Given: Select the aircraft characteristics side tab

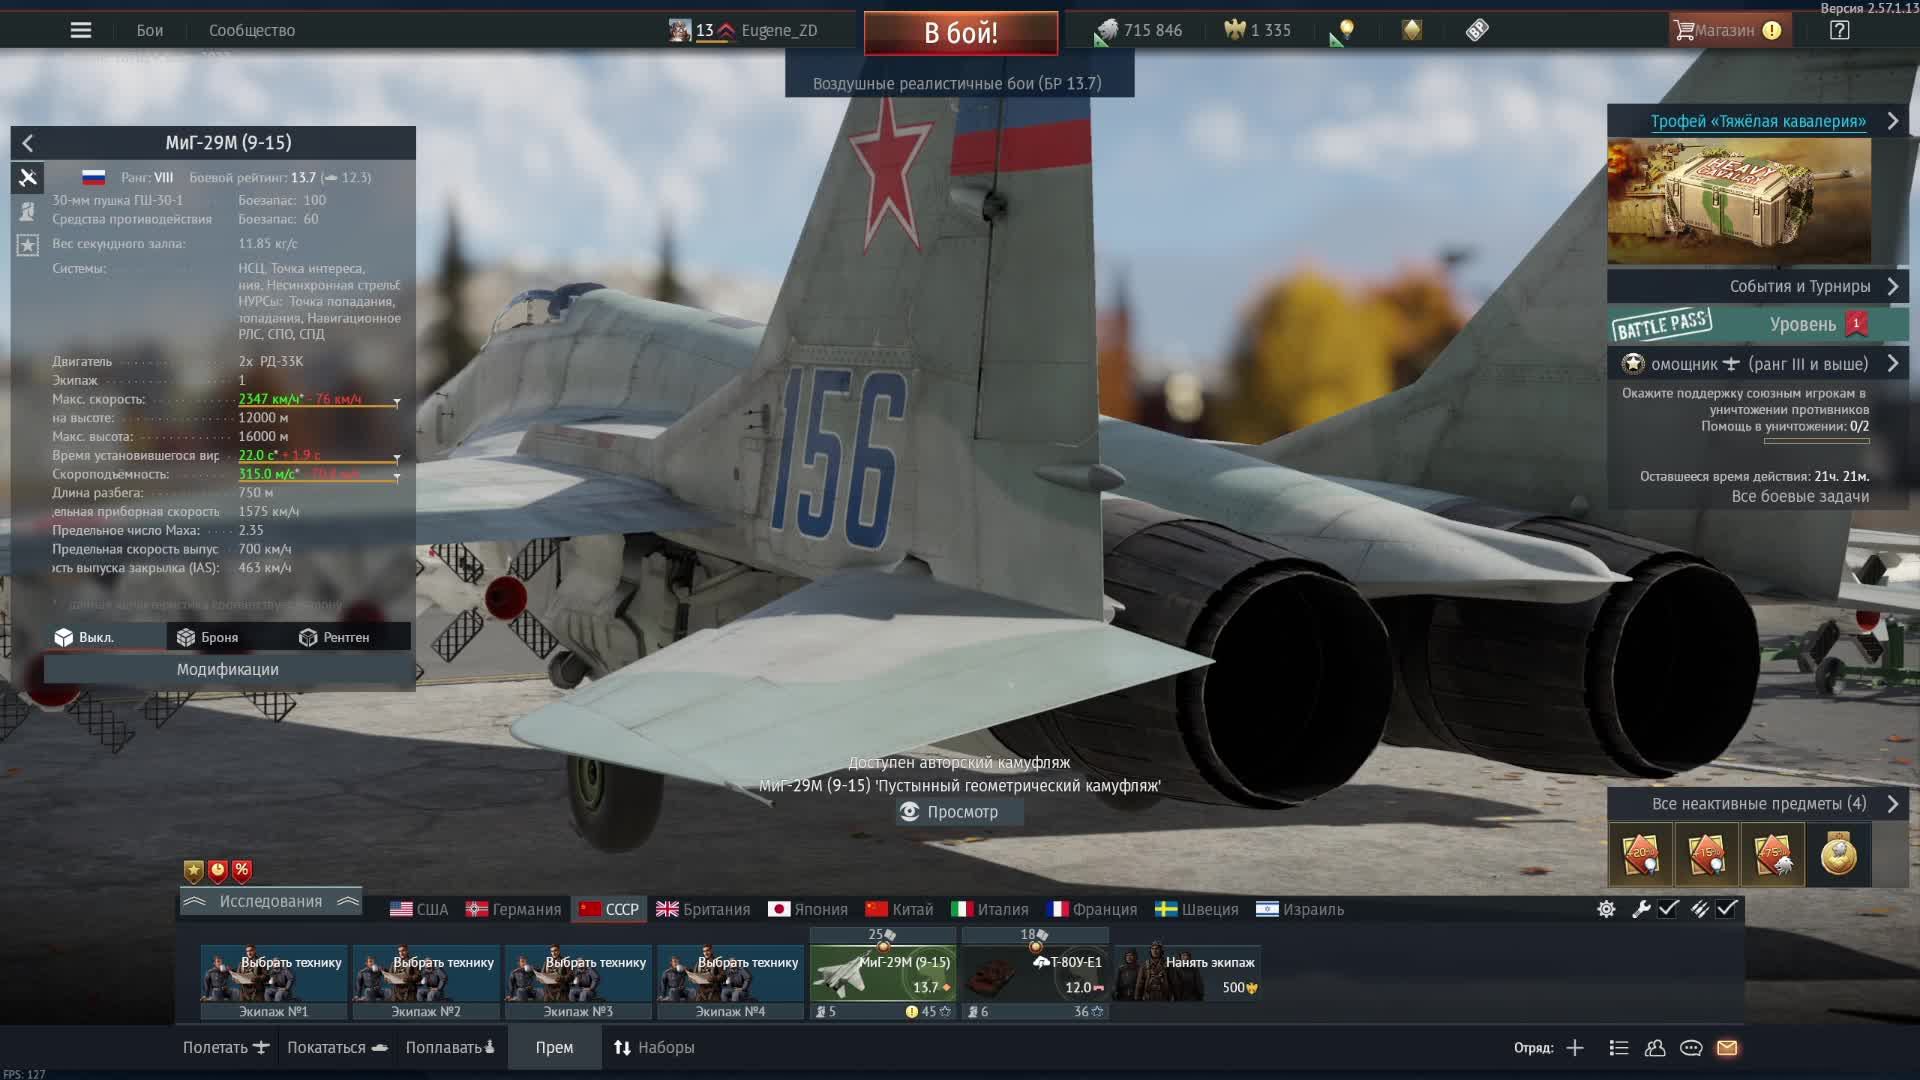Looking at the screenshot, I should [x=28, y=178].
